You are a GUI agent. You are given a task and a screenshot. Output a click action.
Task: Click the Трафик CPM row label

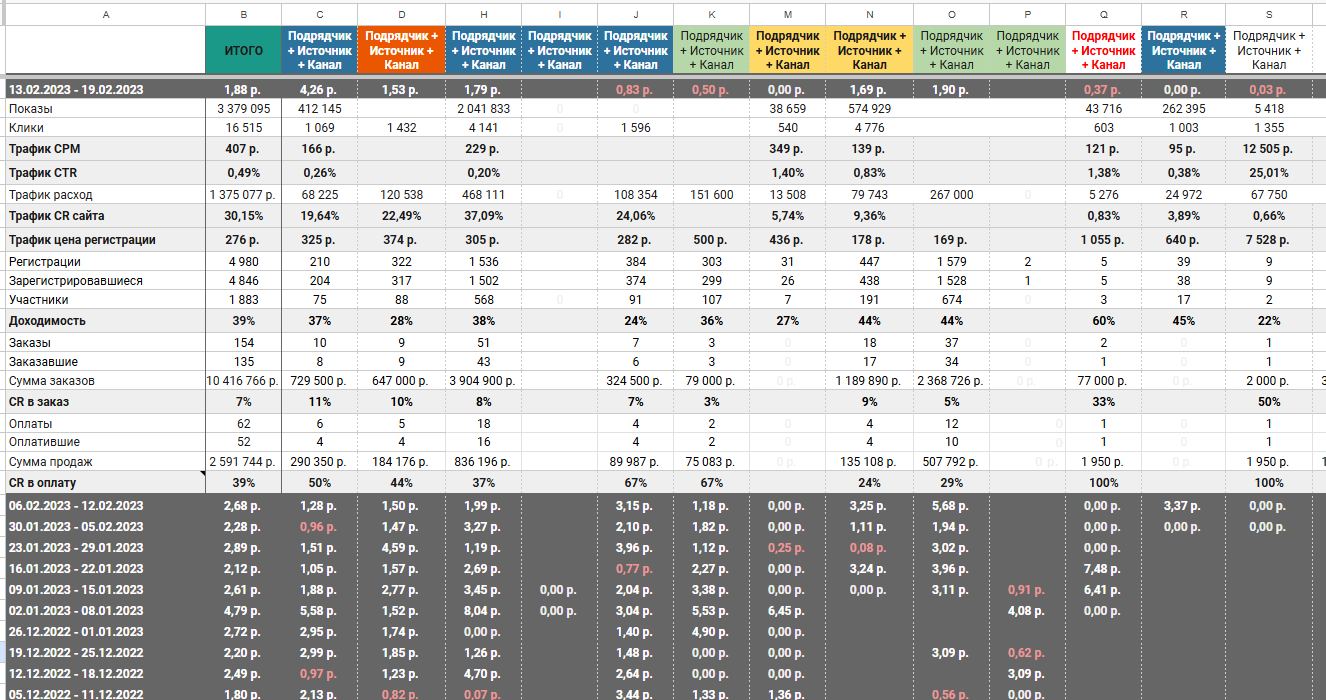pos(42,149)
